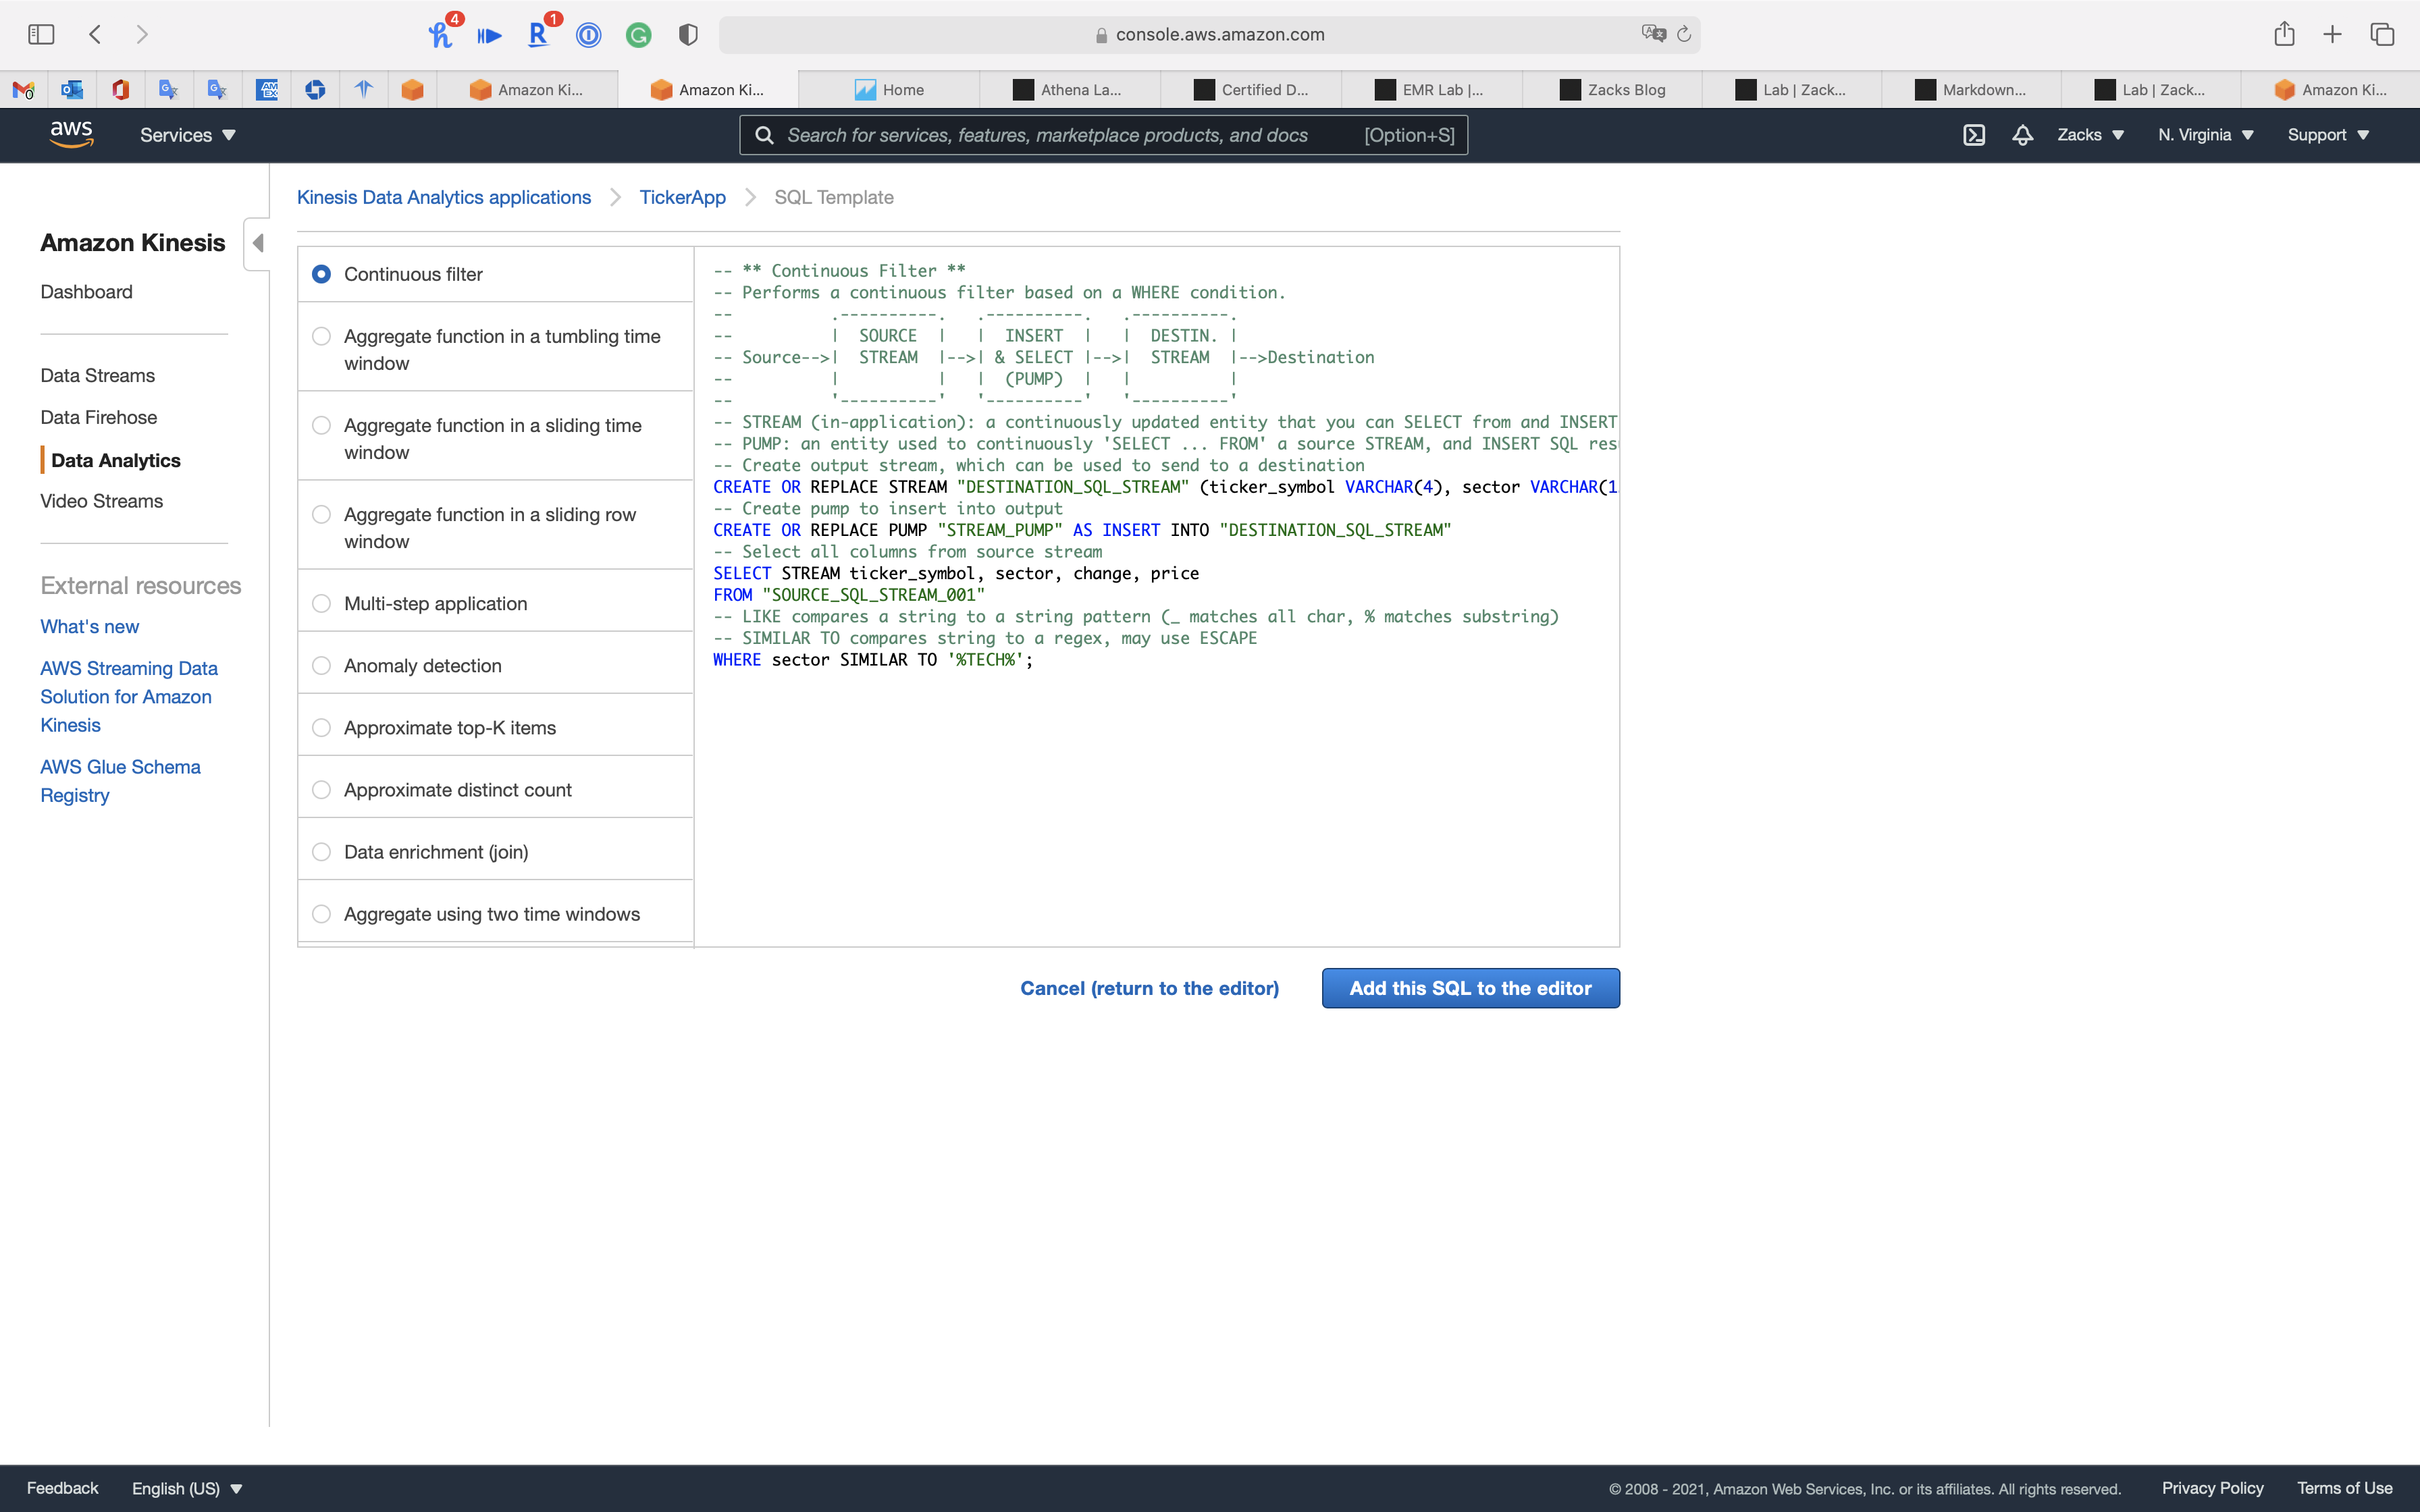Click the AWS logo home icon
The height and width of the screenshot is (1512, 2420).
[71, 134]
